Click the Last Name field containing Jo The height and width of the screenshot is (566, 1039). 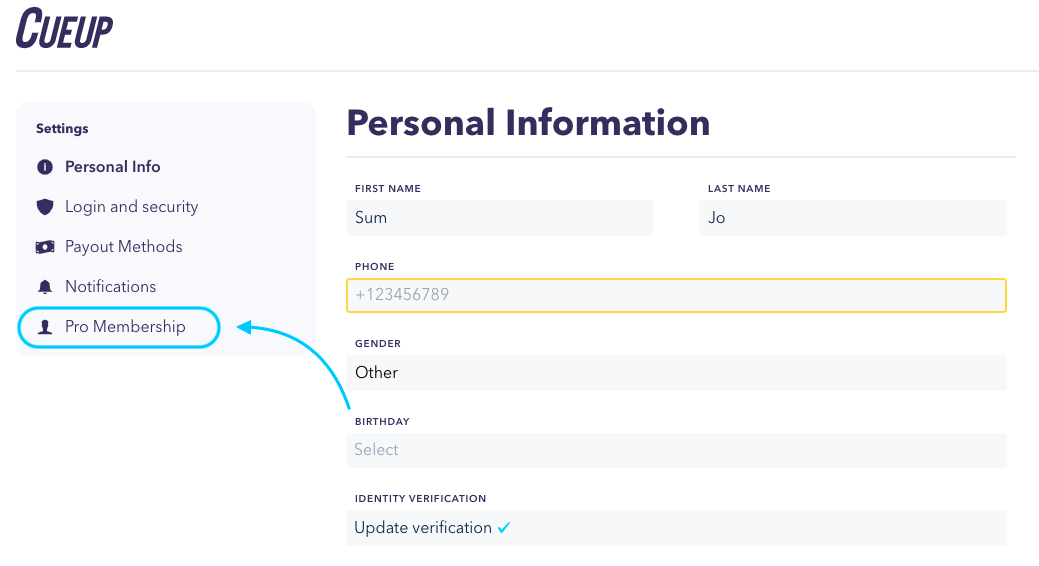[853, 218]
